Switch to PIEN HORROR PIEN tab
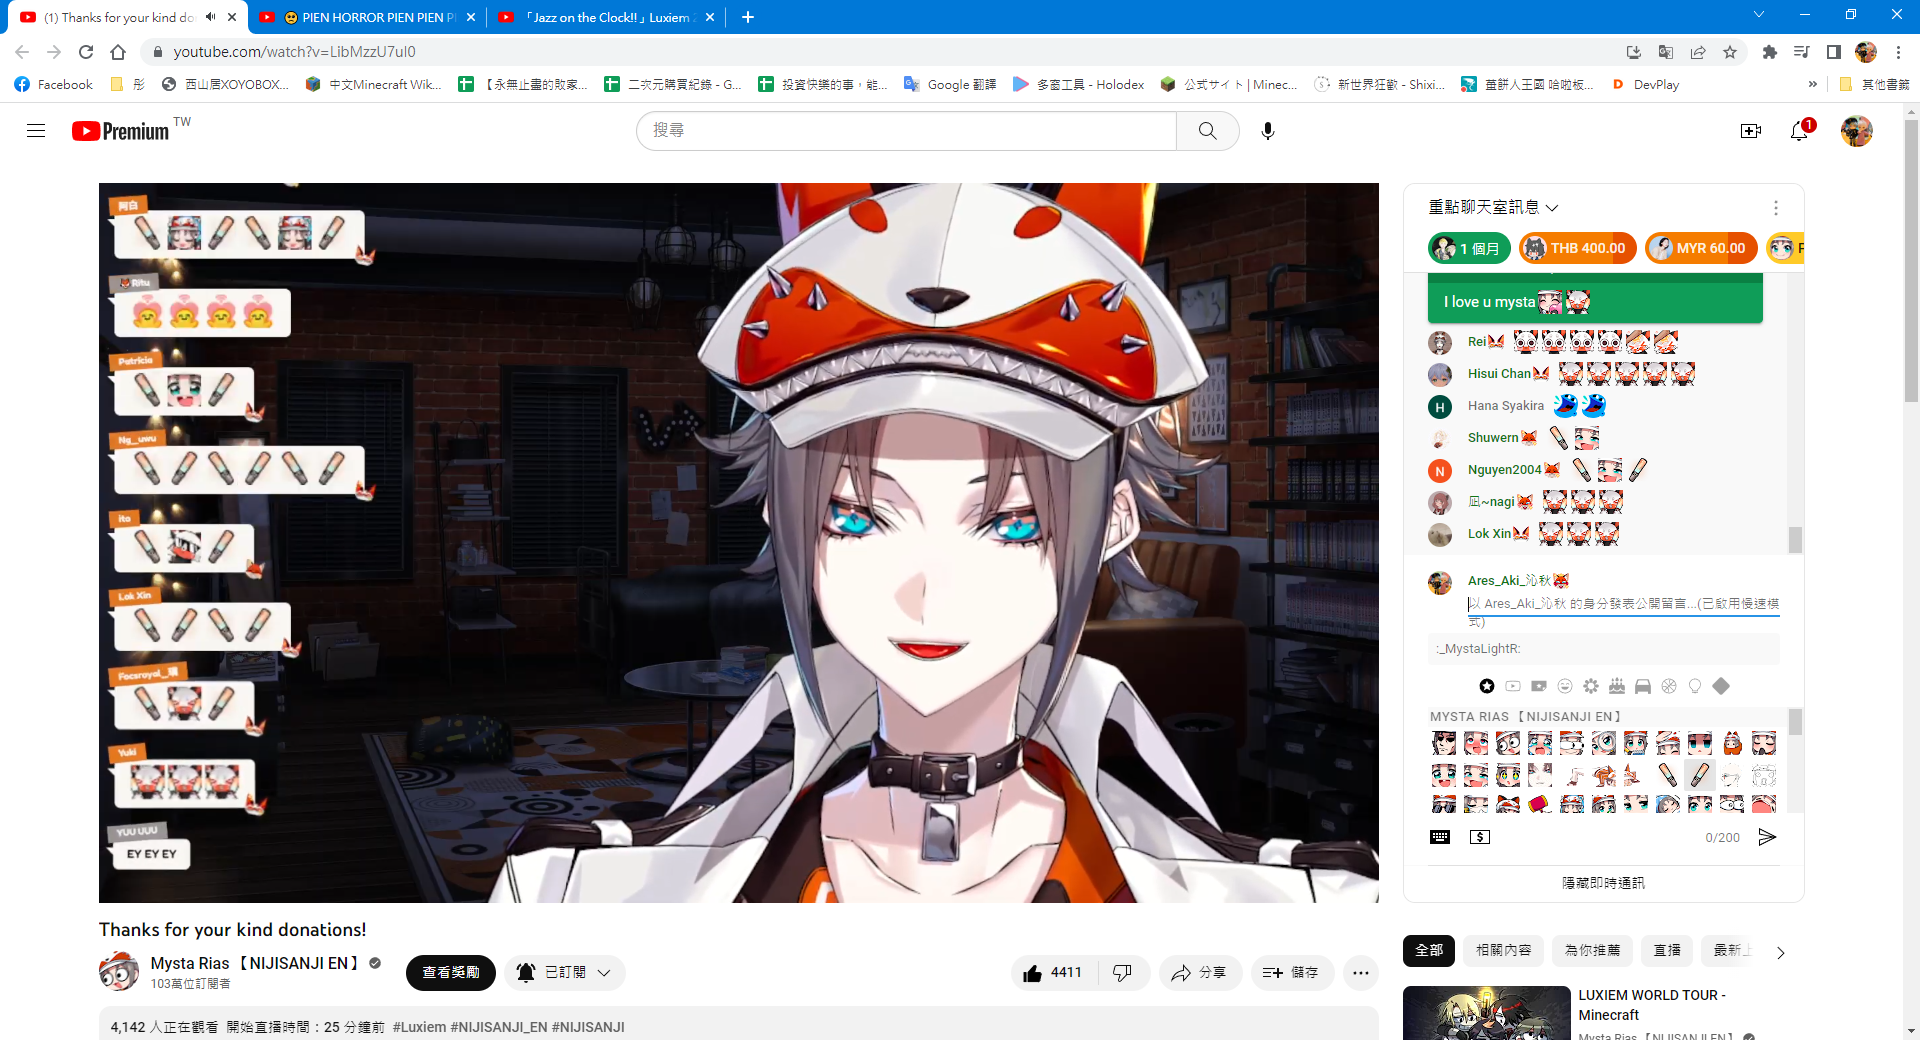1920x1040 pixels. pos(368,17)
